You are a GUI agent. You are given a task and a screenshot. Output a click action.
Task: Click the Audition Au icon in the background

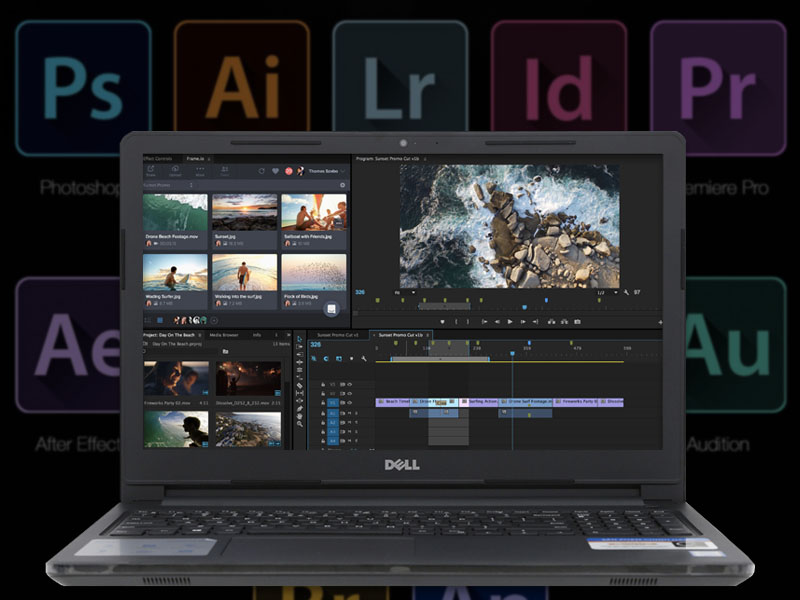(736, 345)
